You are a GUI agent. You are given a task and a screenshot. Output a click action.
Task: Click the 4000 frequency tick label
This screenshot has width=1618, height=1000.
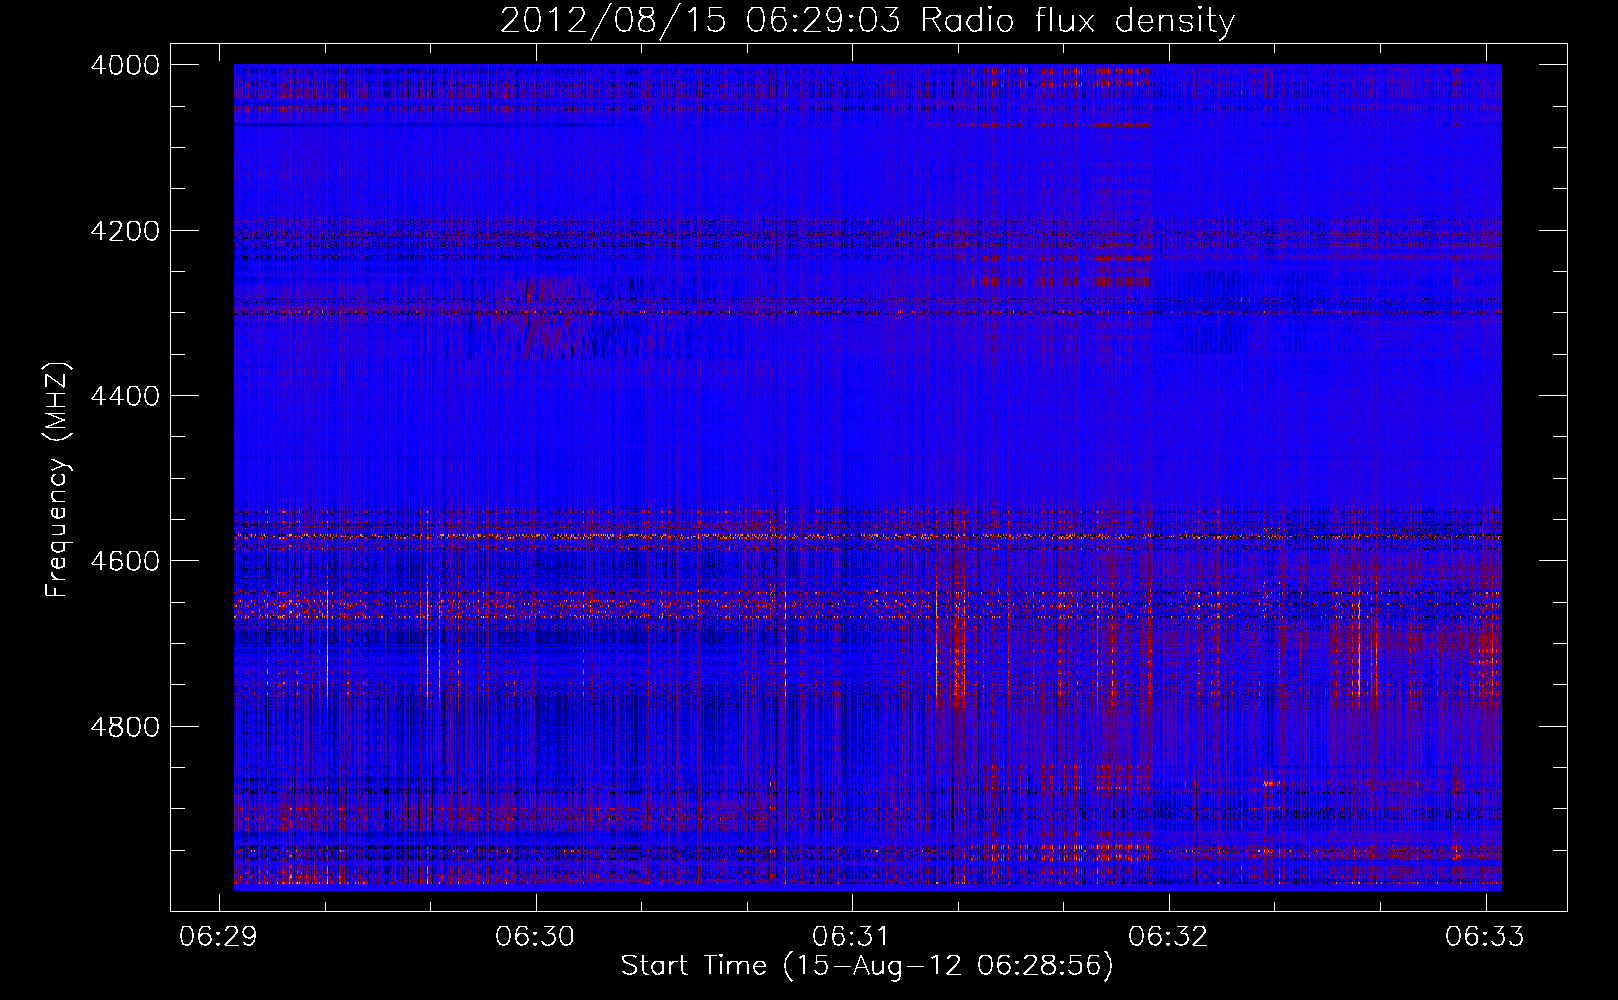point(125,65)
